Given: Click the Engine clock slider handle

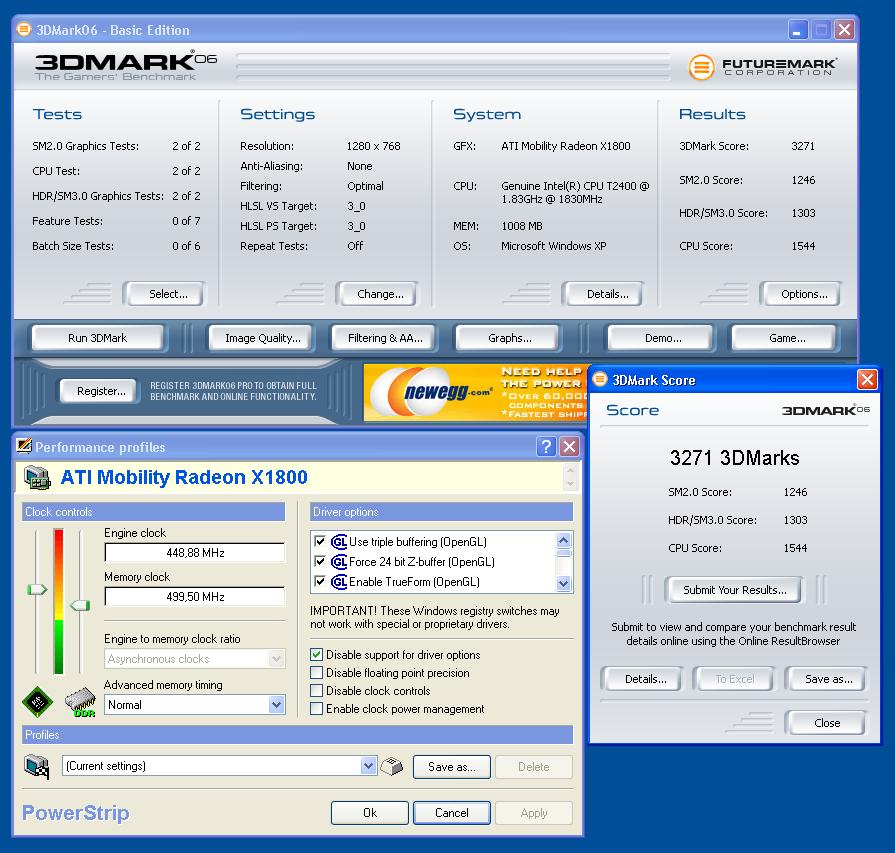Looking at the screenshot, I should [37, 589].
